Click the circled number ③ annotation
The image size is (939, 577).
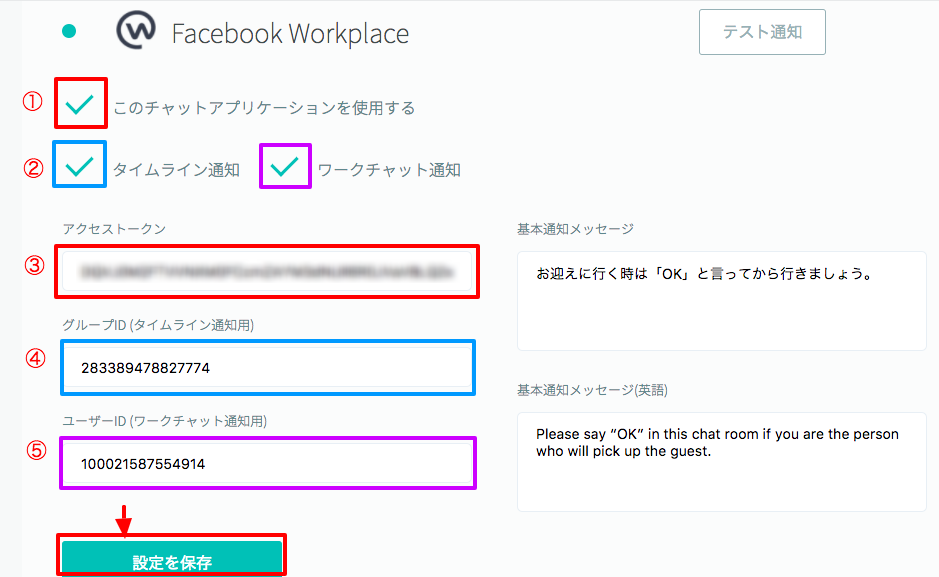click(35, 265)
